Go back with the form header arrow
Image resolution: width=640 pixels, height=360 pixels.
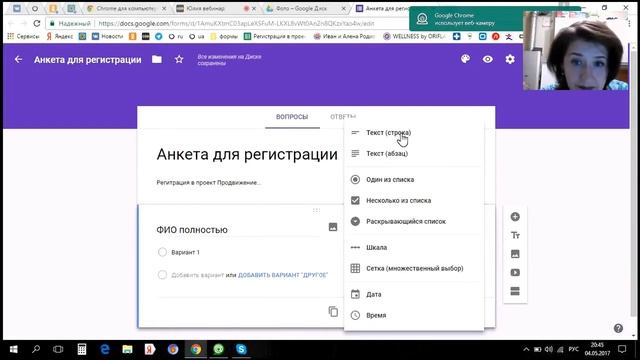[18, 60]
